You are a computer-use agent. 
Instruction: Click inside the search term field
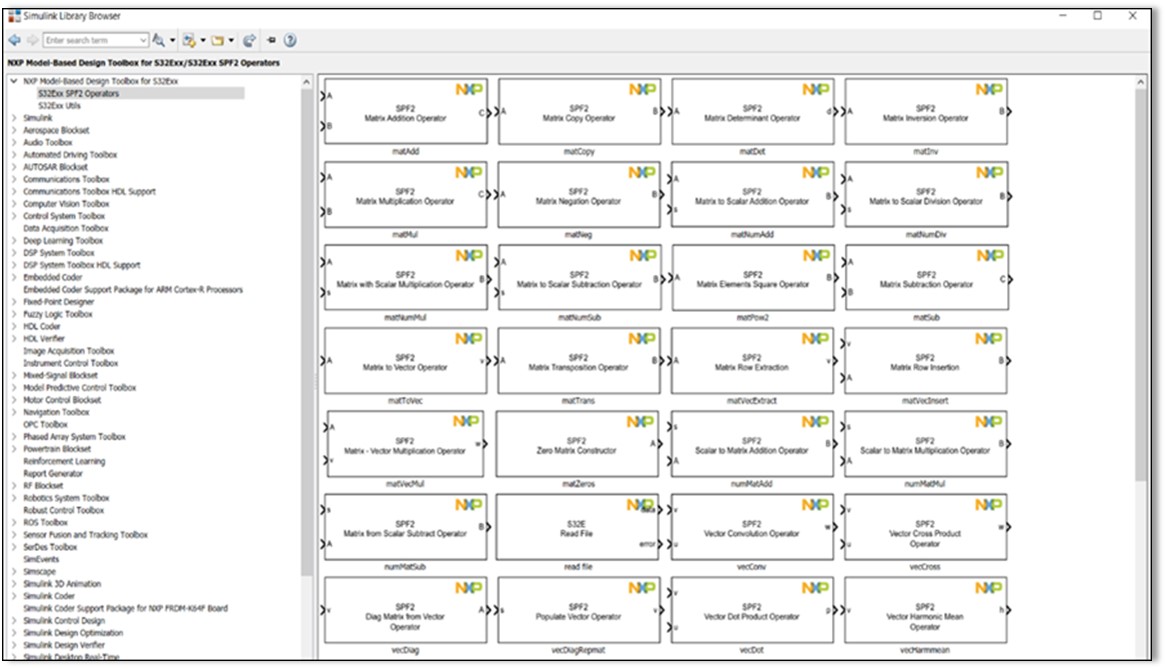tap(90, 42)
